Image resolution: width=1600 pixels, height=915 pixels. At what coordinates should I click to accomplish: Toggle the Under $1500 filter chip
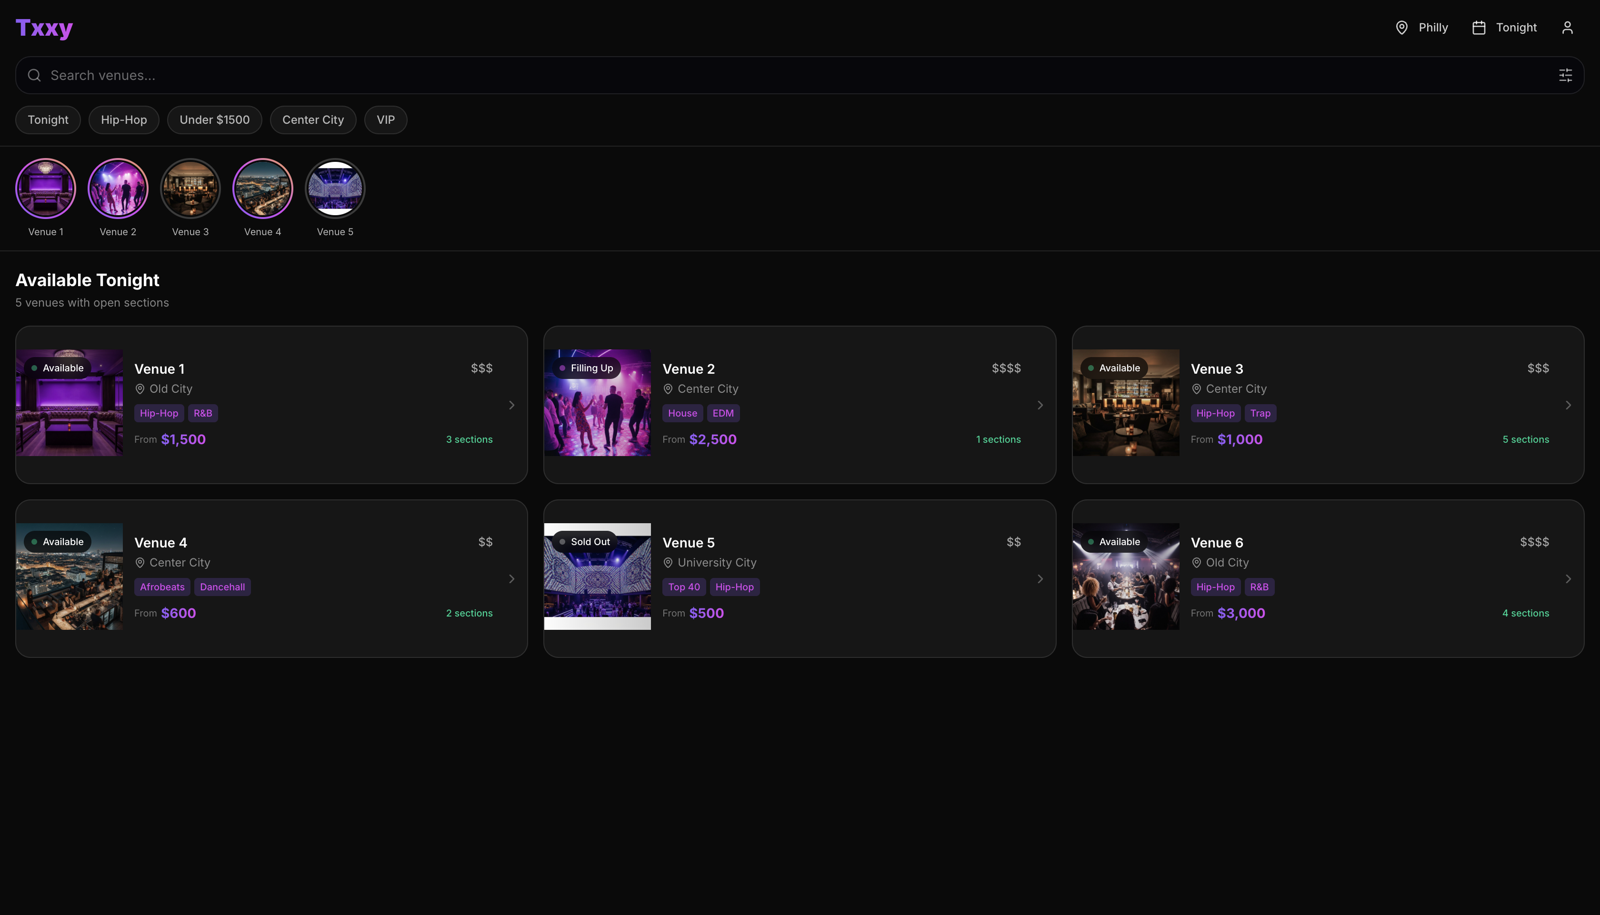point(214,120)
